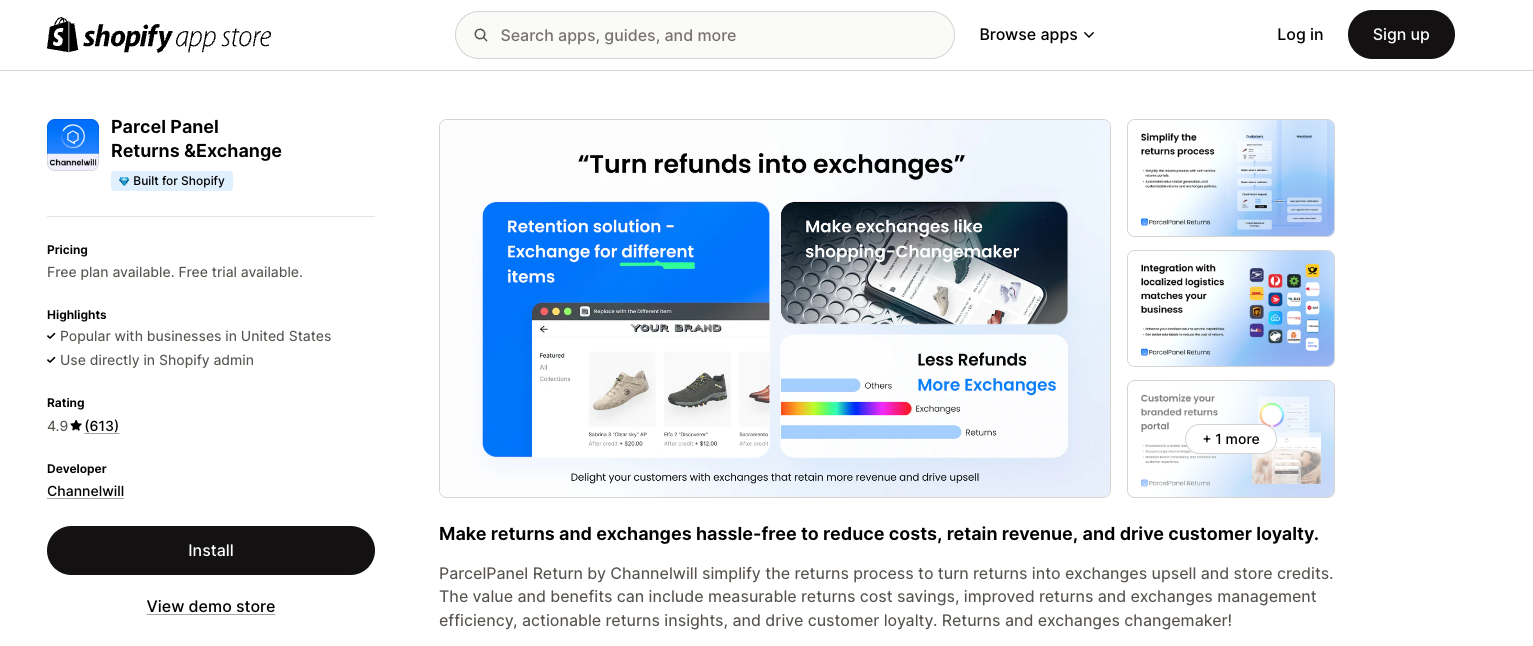Open the Channelwill developer link
This screenshot has height=646, width=1533.
tap(86, 491)
